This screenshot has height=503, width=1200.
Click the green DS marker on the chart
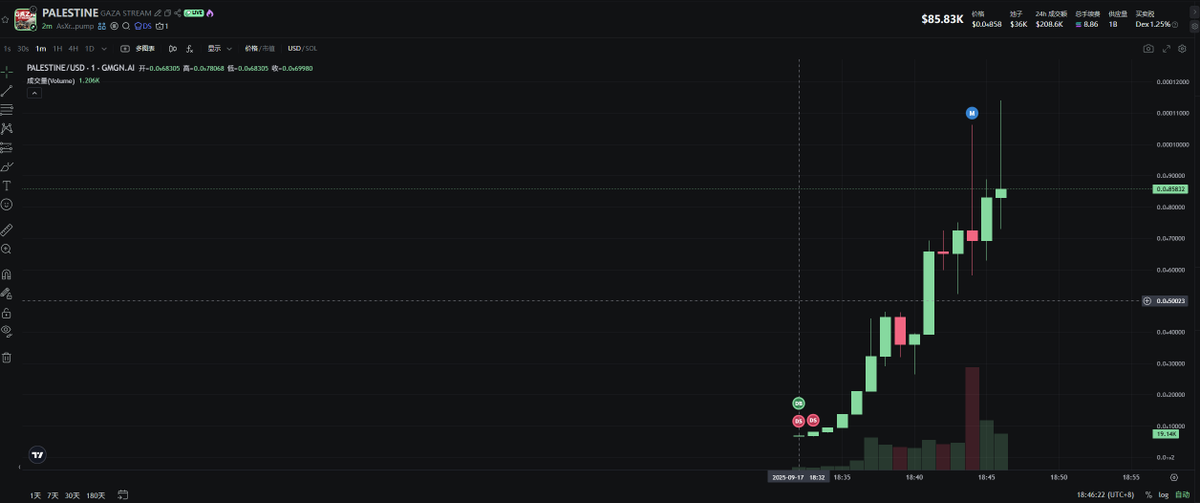798,403
